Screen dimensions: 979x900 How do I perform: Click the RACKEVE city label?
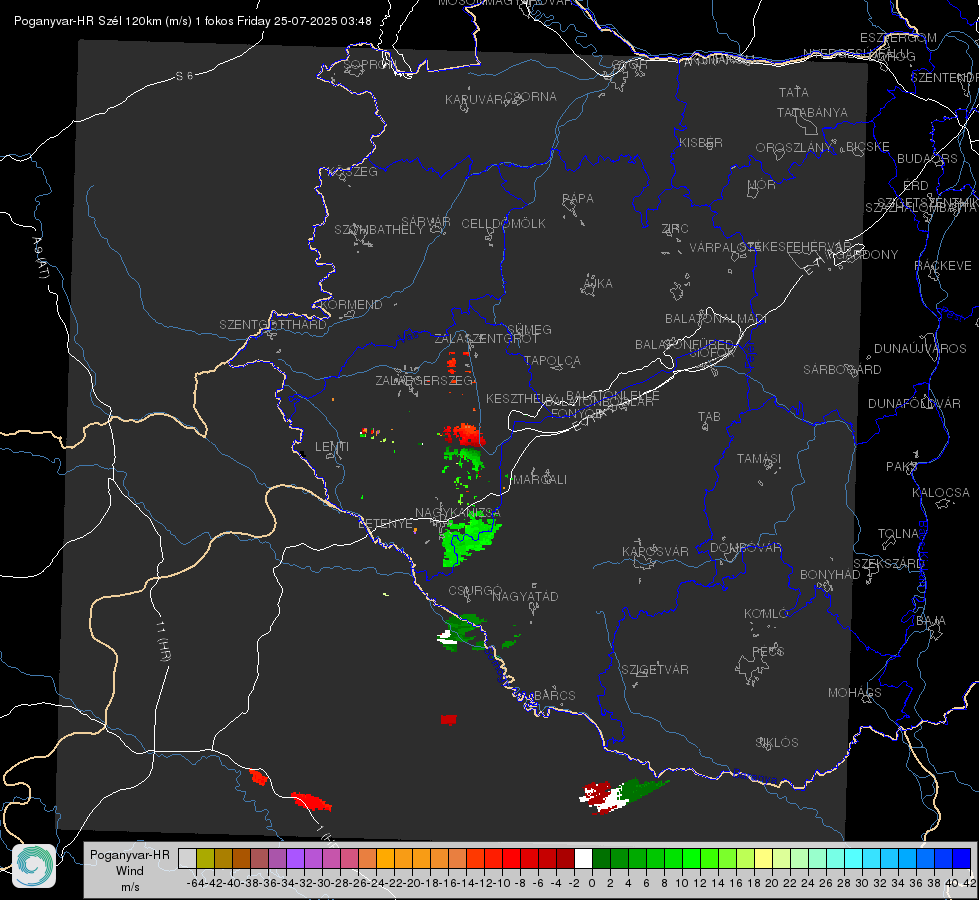coord(943,266)
